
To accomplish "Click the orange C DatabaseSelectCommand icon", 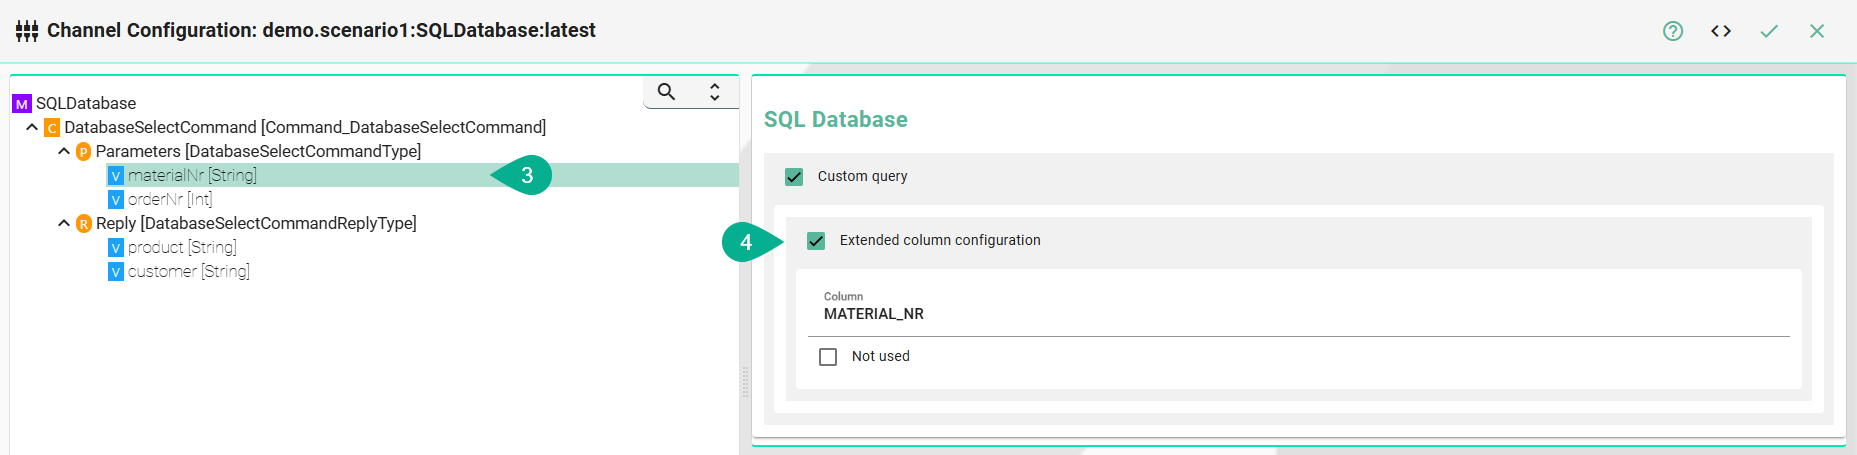I will pyautogui.click(x=52, y=128).
